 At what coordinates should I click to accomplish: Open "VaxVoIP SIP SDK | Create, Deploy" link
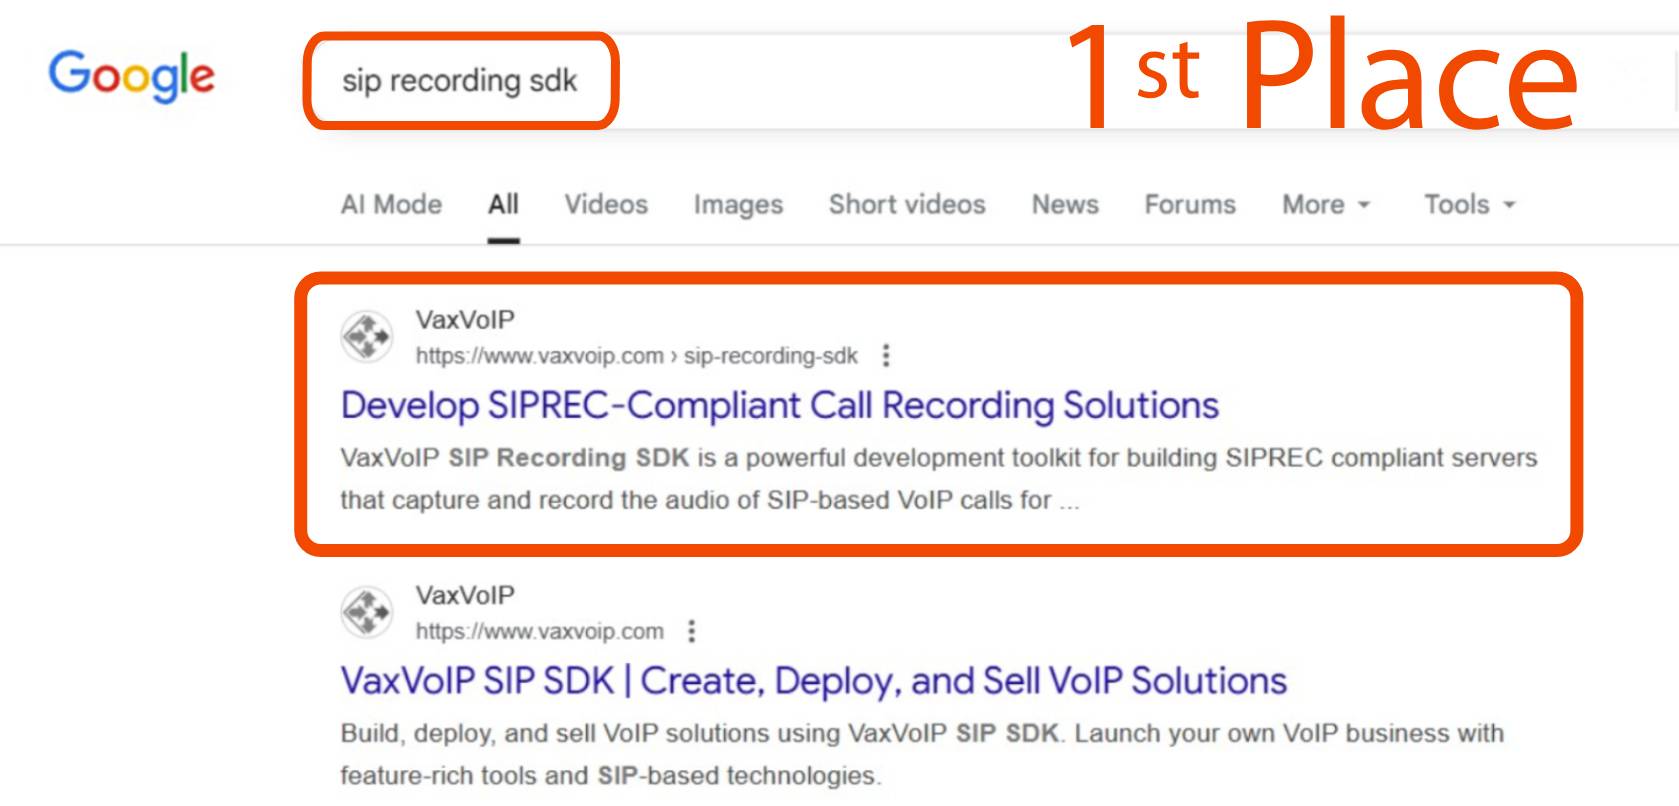click(813, 681)
